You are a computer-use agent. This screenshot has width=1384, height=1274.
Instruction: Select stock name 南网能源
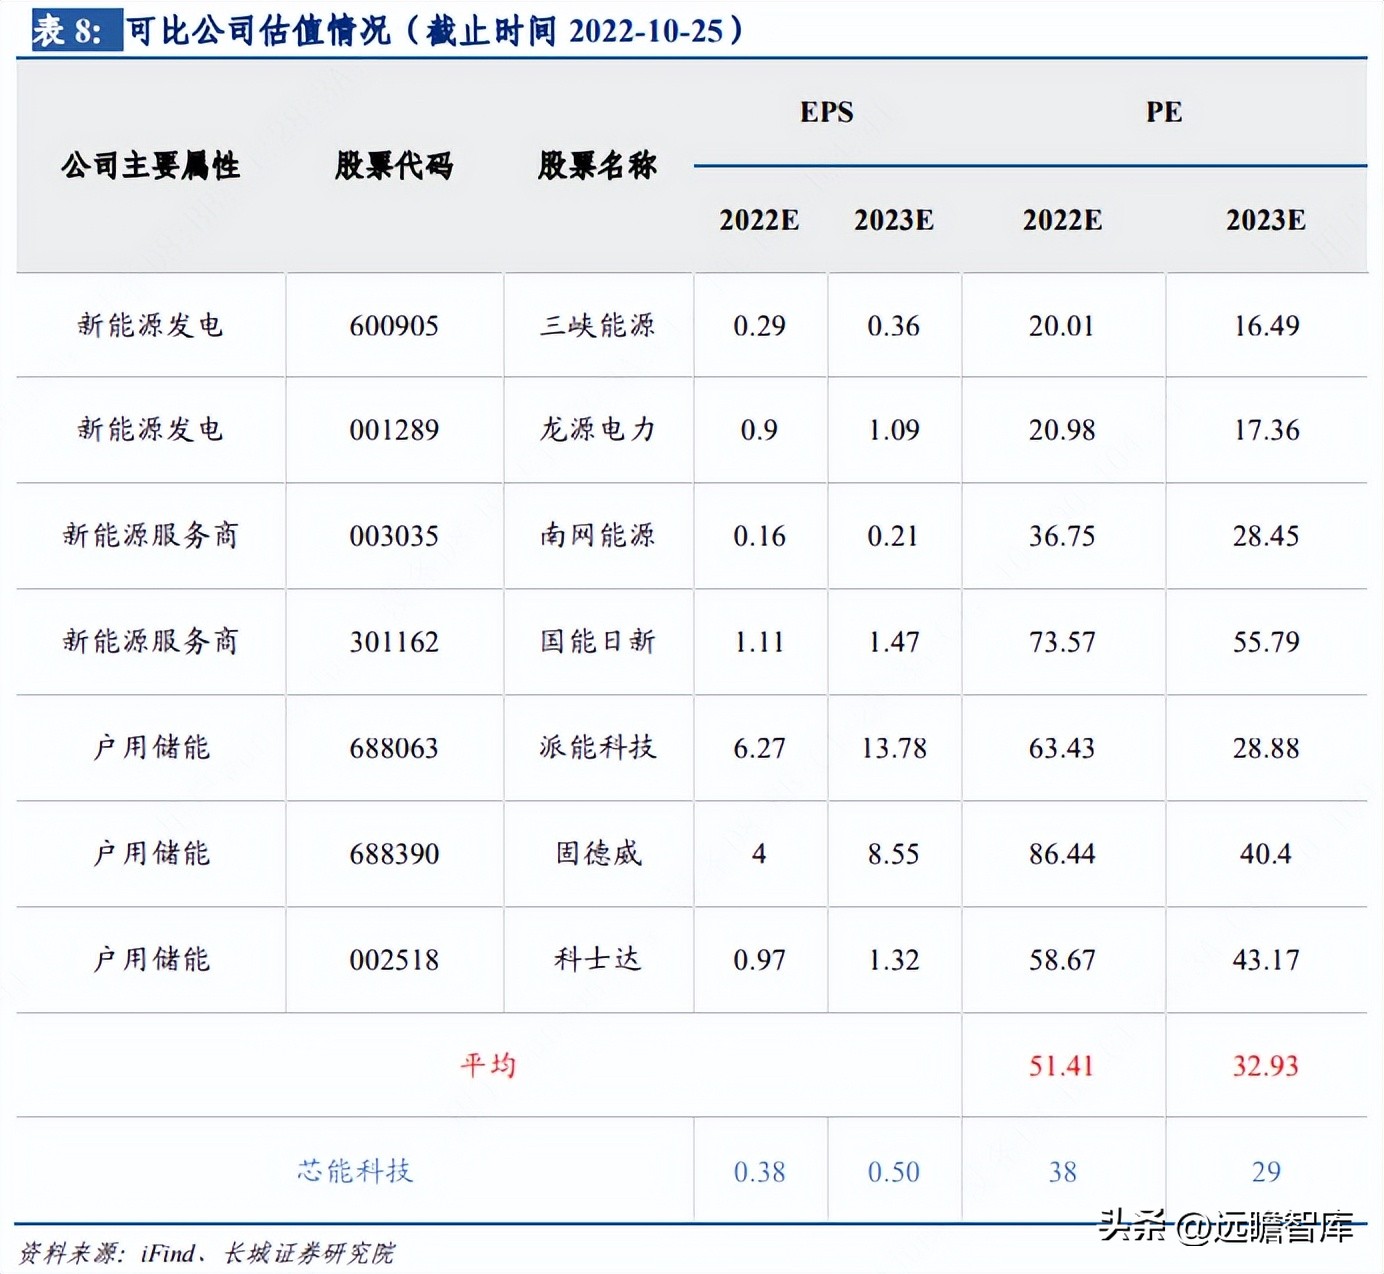pyautogui.click(x=598, y=536)
